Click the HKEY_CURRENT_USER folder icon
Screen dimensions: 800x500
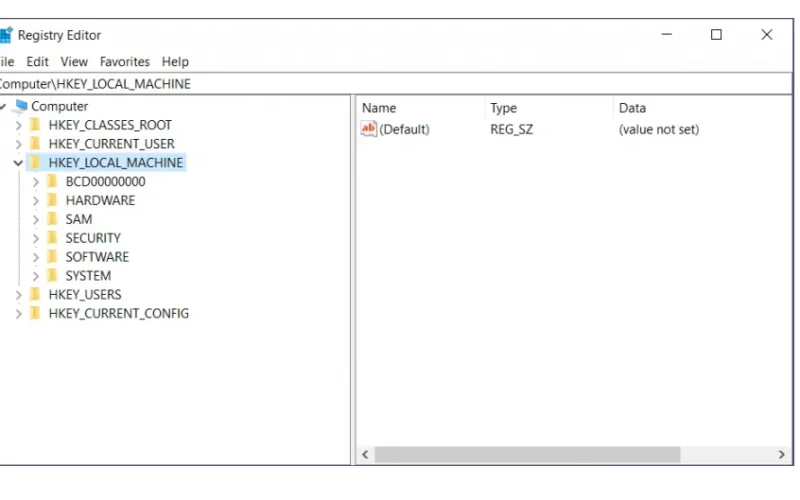point(35,144)
